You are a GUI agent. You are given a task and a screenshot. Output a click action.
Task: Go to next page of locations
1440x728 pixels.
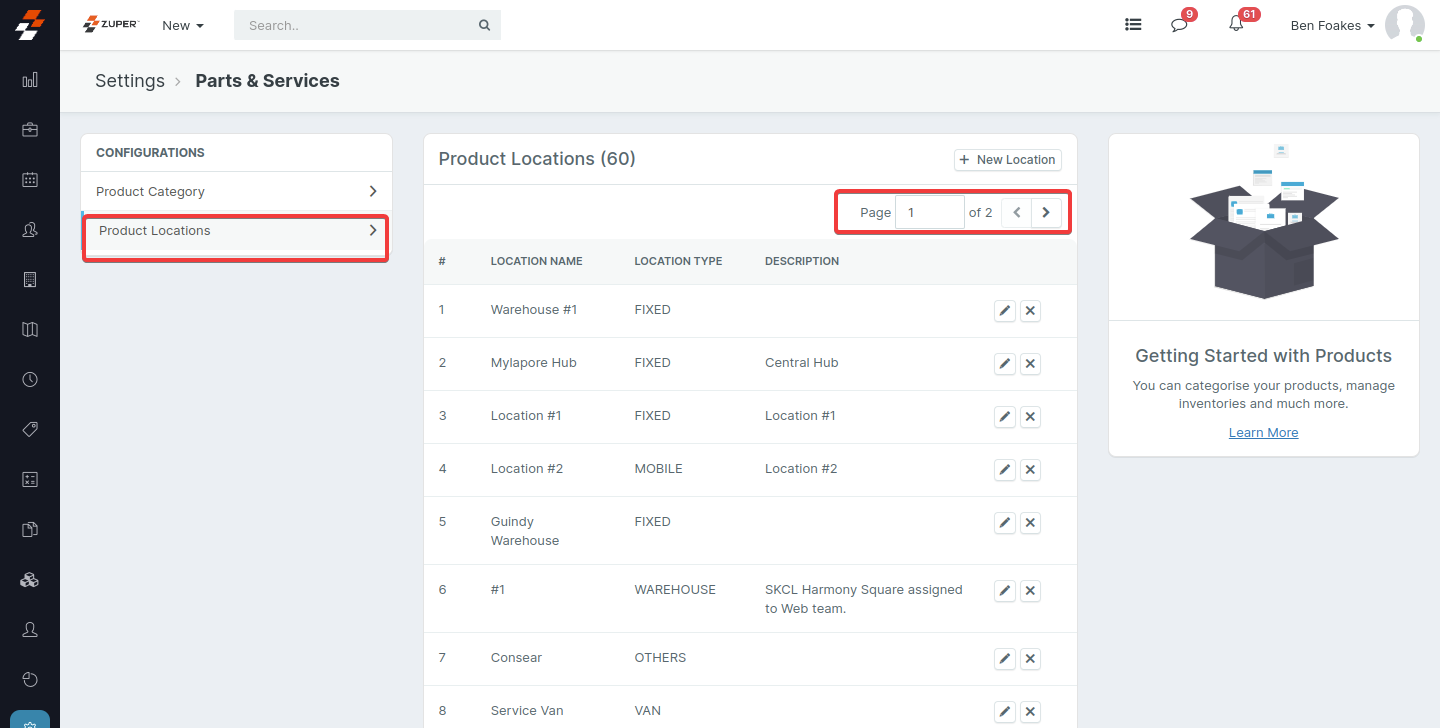[x=1046, y=212]
